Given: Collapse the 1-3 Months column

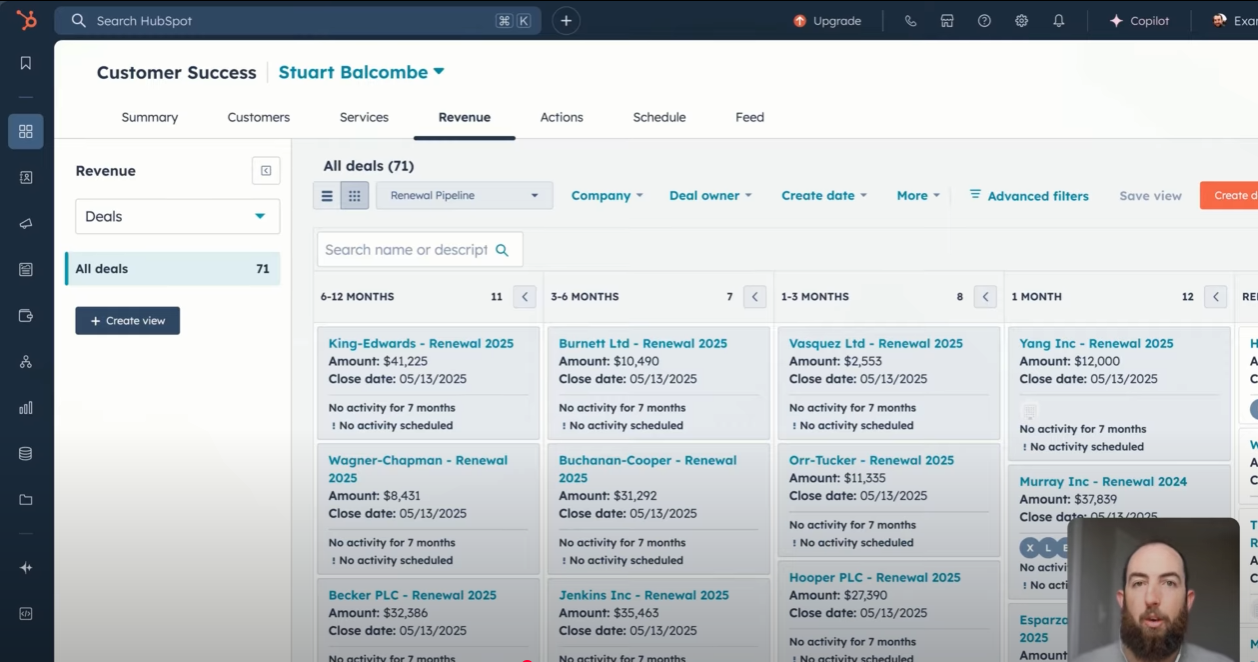Looking at the screenshot, I should coord(986,297).
